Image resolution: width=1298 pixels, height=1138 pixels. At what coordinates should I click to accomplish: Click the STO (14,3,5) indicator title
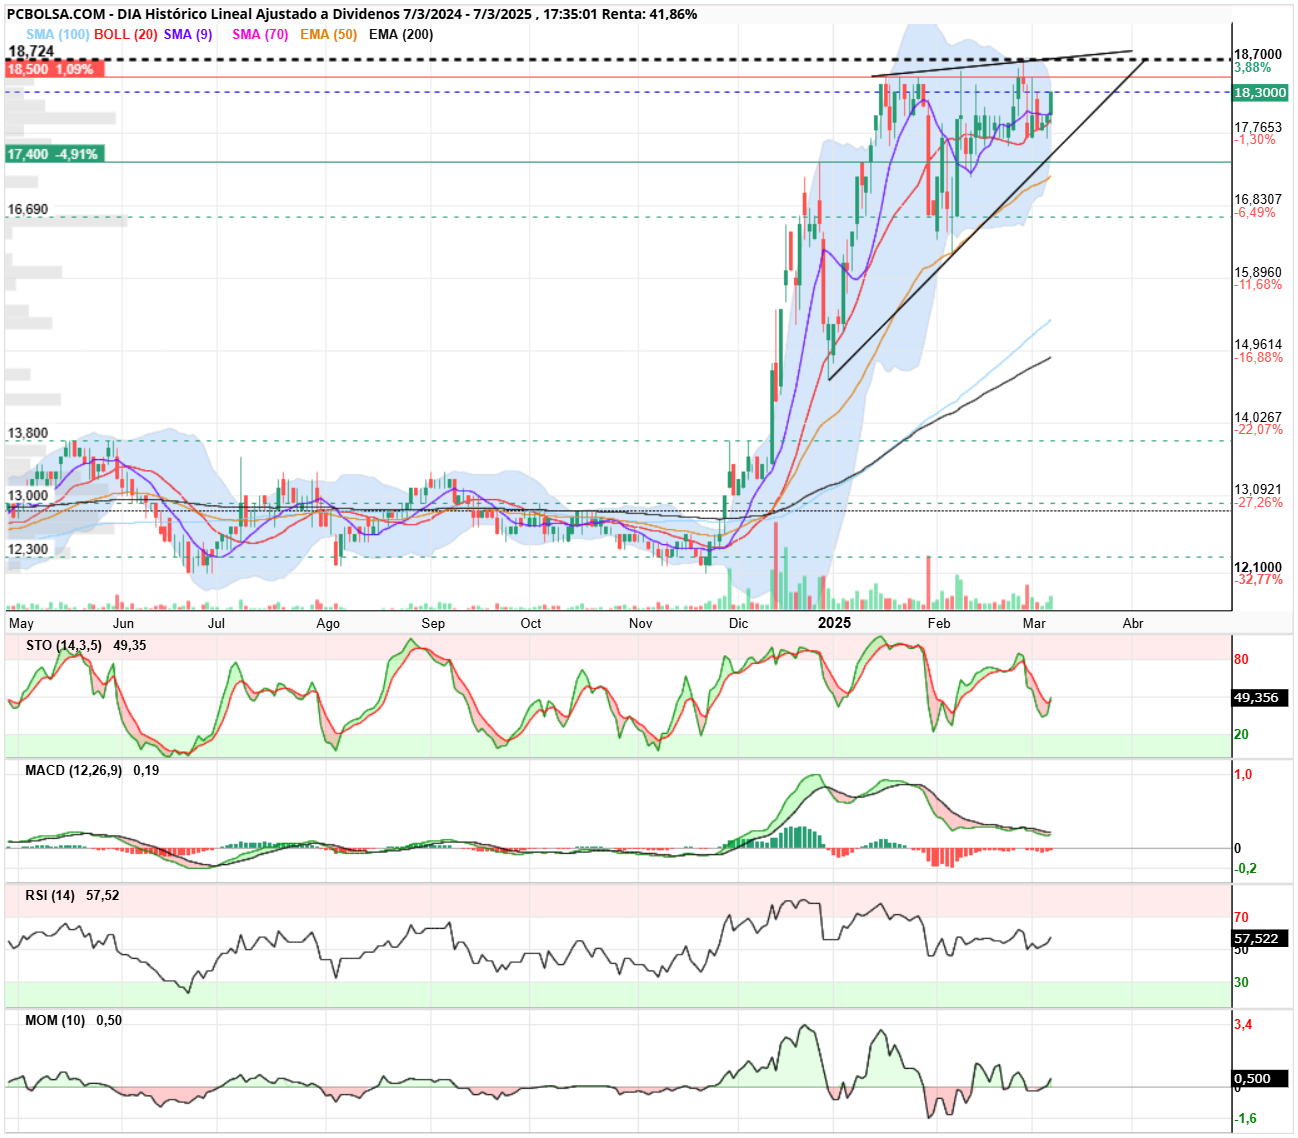(x=64, y=645)
